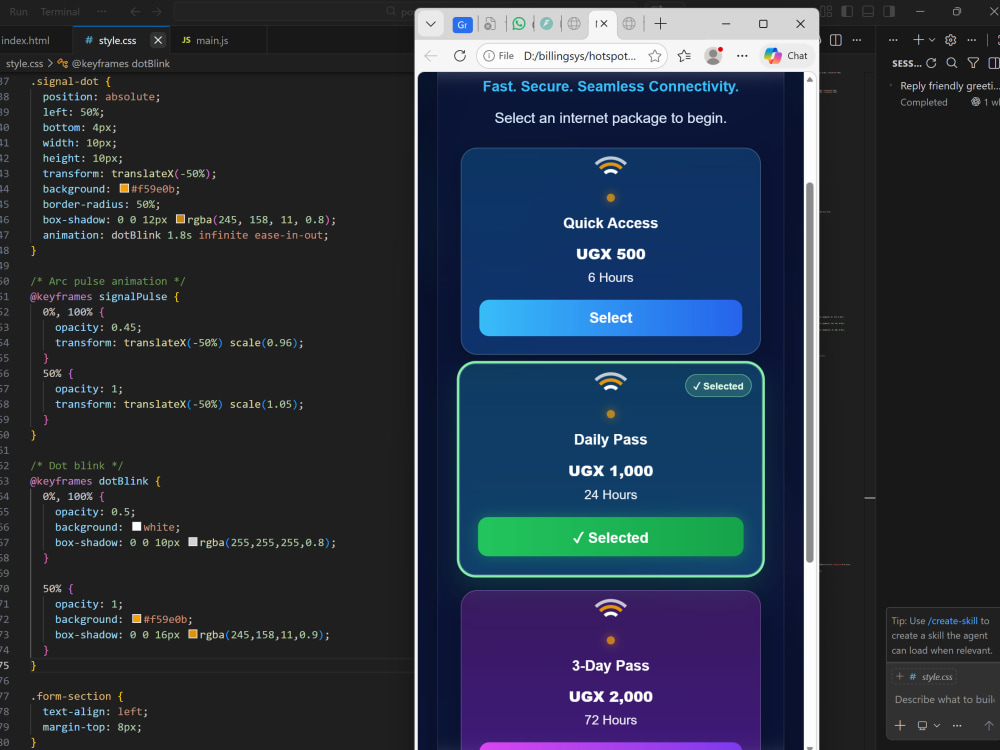Toggle VS Code bottom panel layout icon
Screen dimensions: 1000x750
868,11
